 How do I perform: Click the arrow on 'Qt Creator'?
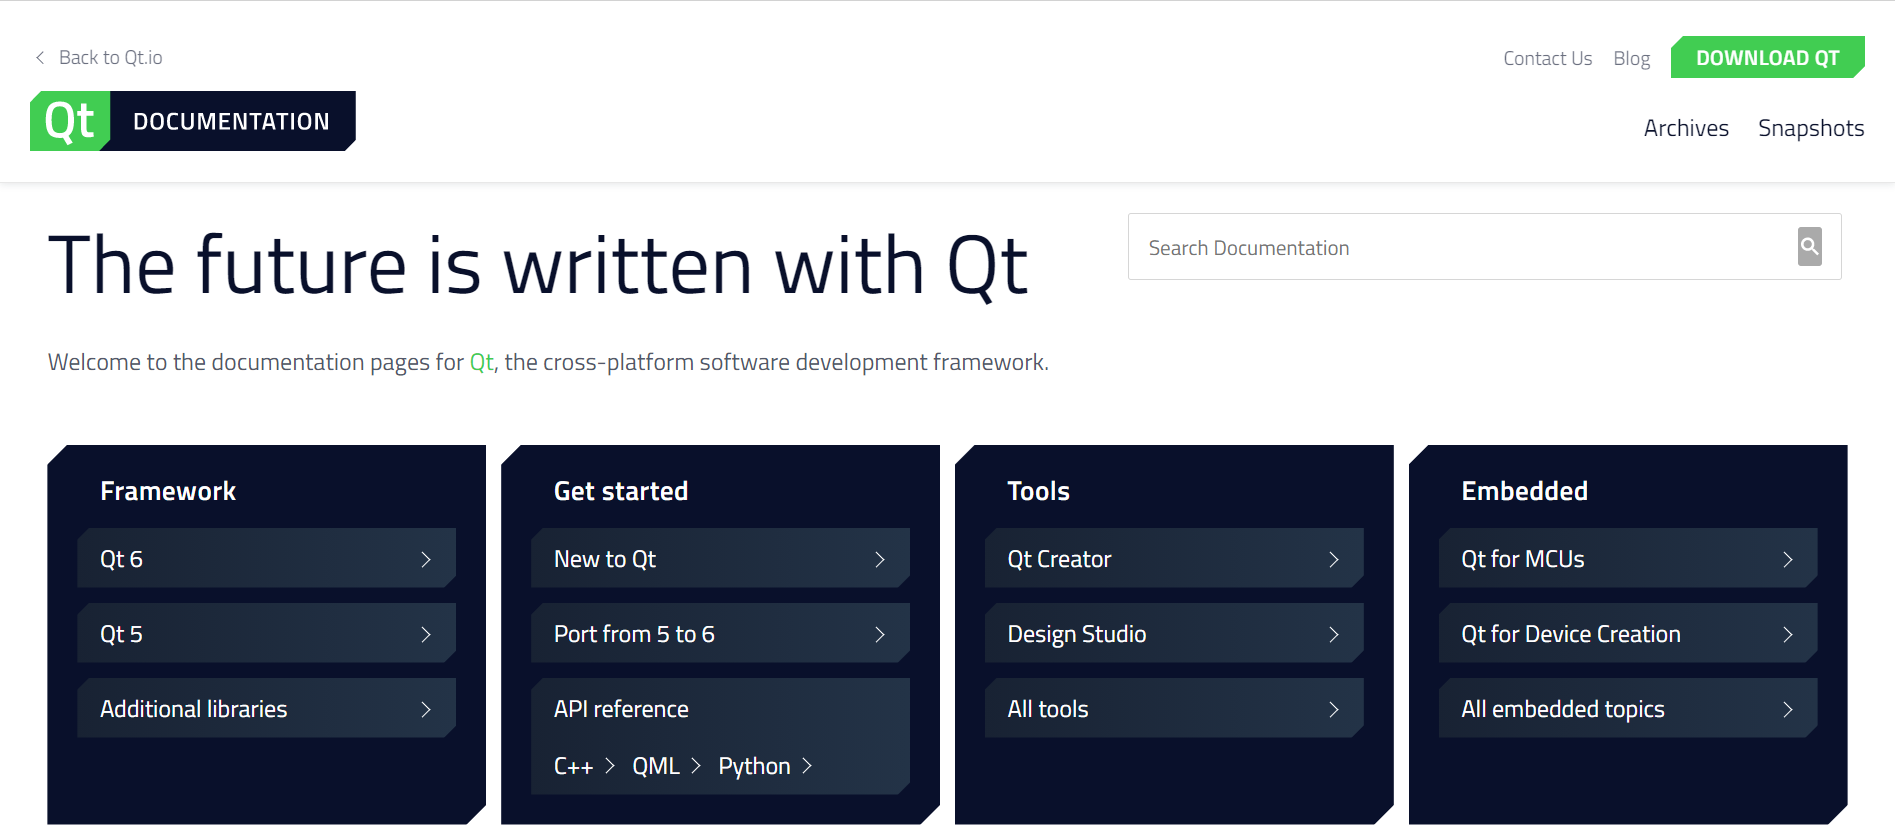coord(1335,558)
